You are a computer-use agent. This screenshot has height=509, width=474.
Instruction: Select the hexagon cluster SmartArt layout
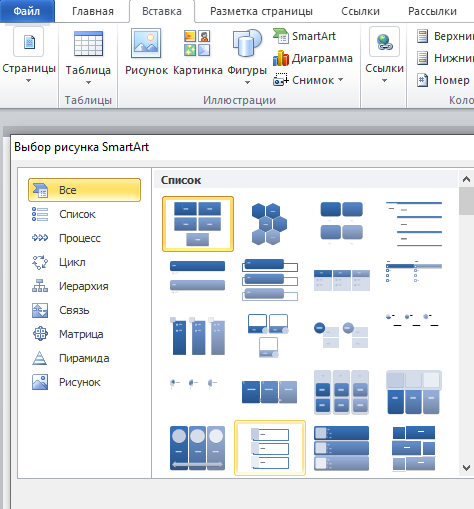tap(270, 224)
